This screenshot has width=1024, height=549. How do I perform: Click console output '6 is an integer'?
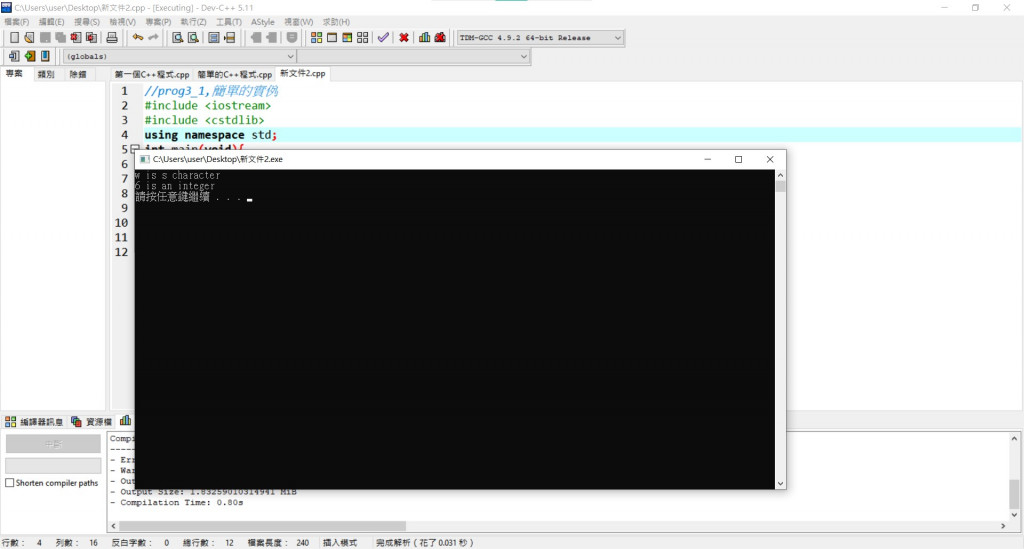[174, 186]
